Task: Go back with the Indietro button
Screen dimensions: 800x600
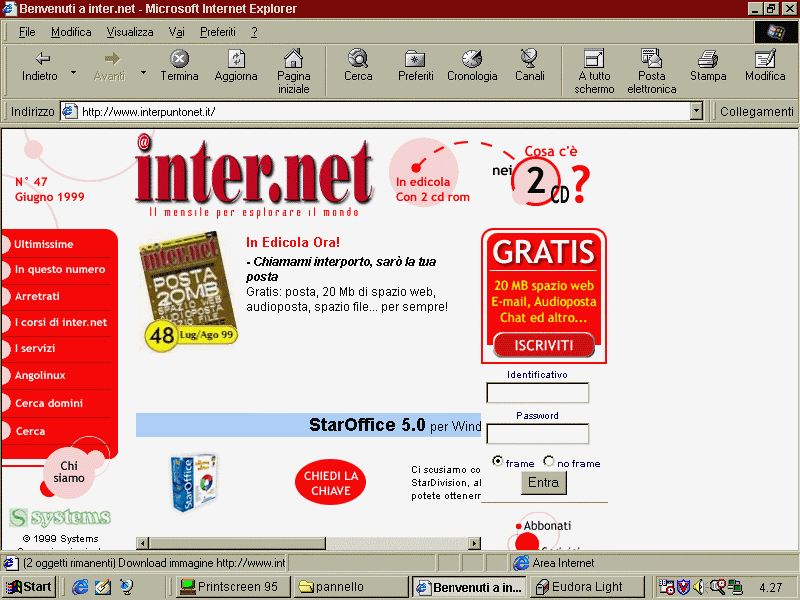Action: coord(40,66)
